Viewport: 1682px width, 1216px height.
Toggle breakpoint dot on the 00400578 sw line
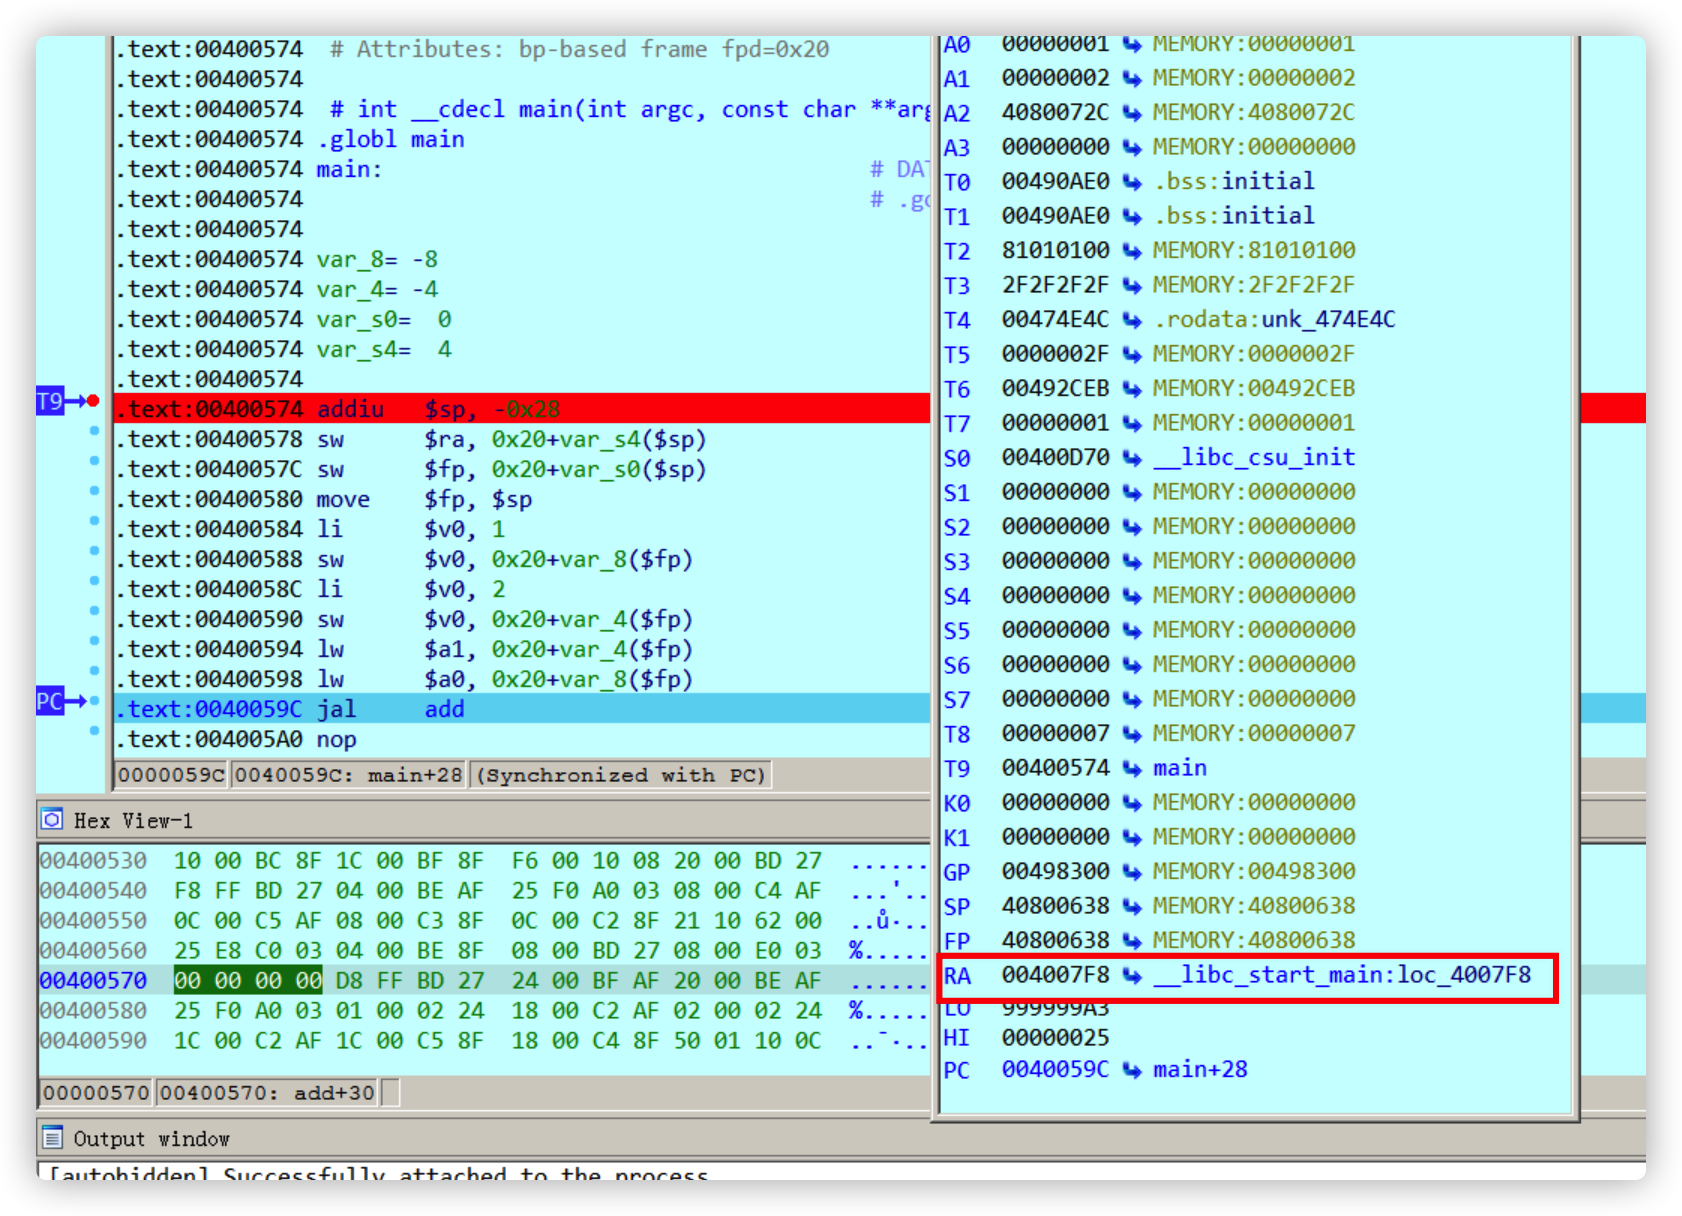(94, 431)
